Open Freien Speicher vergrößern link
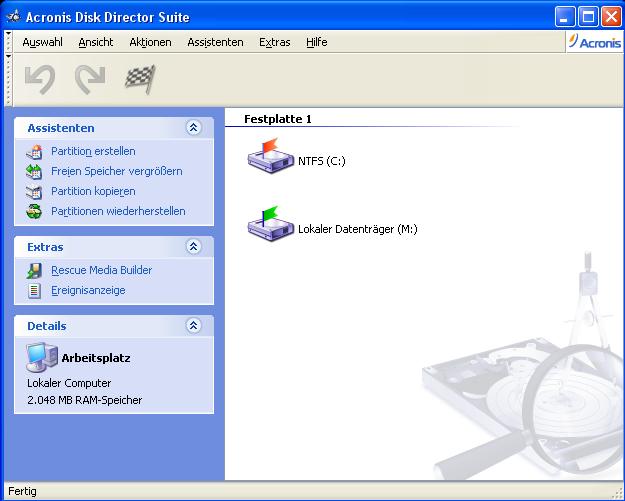 coord(117,171)
